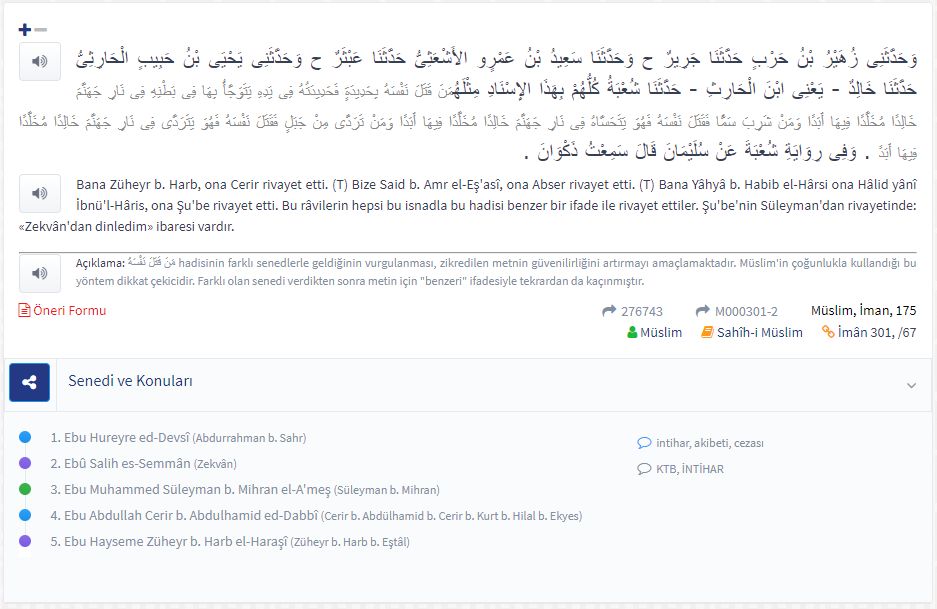Click the document icon beside Öneri Formu

pos(24,310)
